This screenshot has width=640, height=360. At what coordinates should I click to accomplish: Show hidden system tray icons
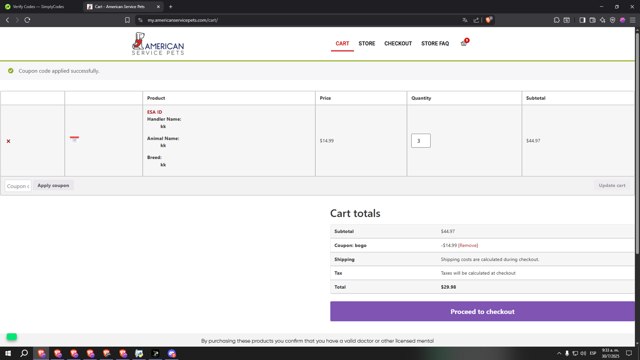pos(559,353)
